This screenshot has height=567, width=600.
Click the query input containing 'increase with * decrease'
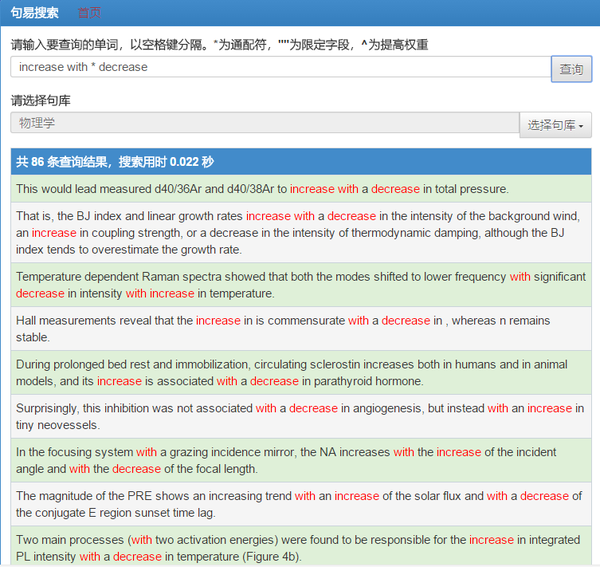[x=280, y=67]
